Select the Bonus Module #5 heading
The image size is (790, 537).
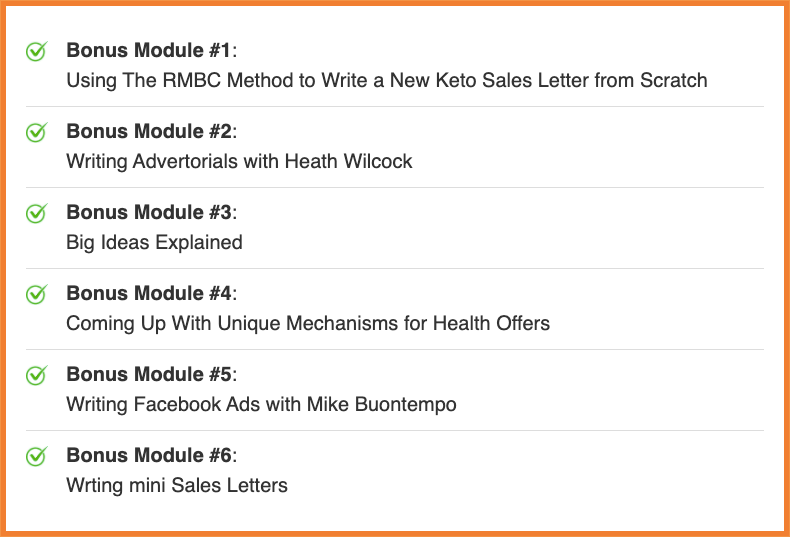click(x=149, y=374)
